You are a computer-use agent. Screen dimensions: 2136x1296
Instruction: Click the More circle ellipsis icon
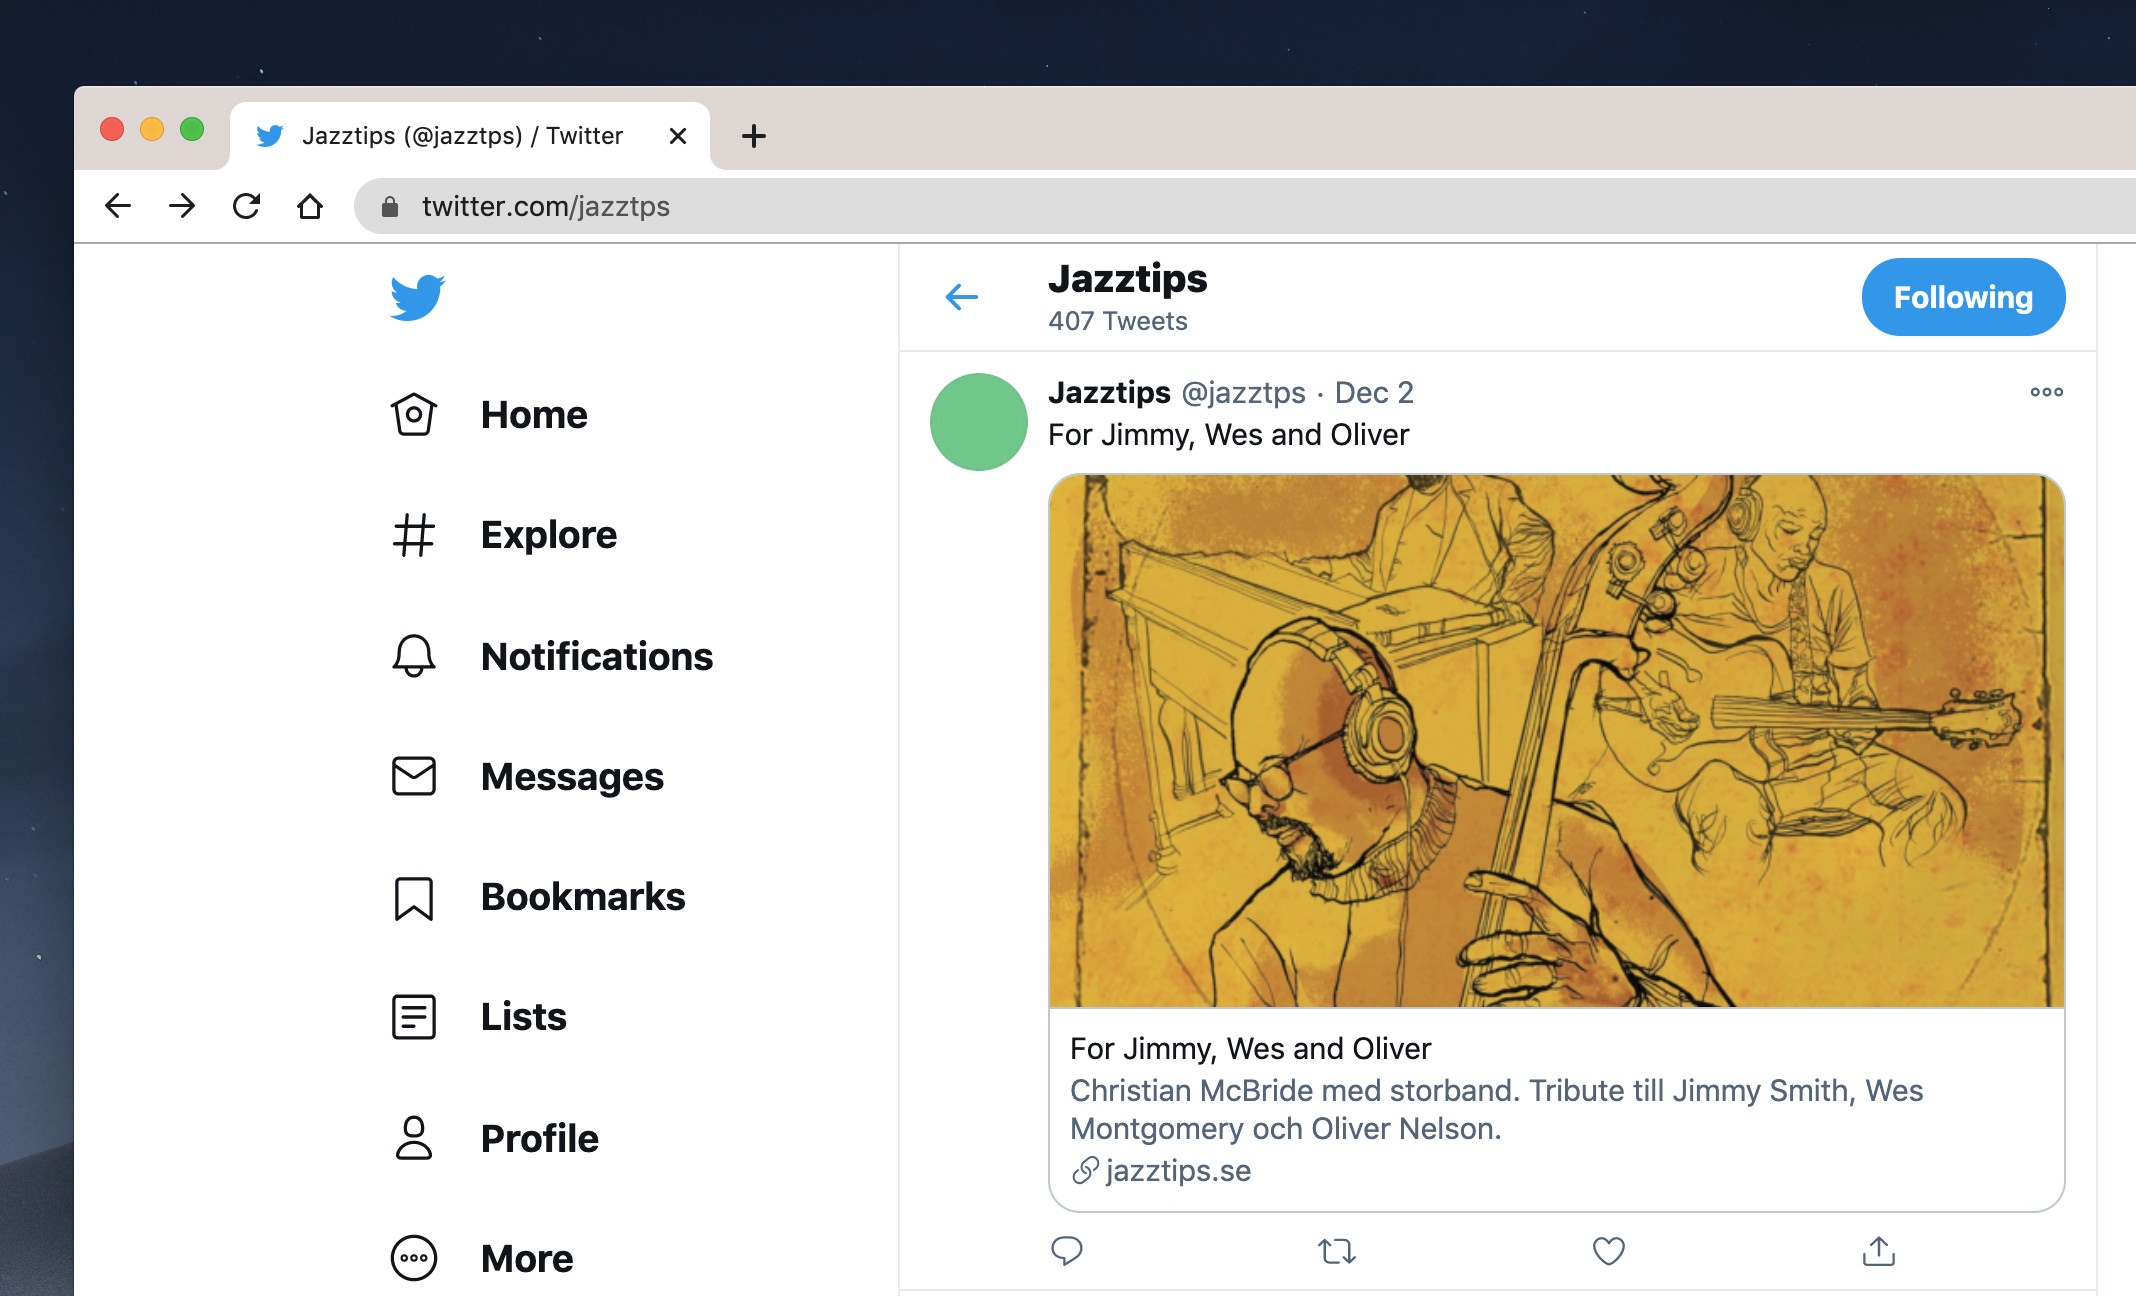pos(413,1258)
